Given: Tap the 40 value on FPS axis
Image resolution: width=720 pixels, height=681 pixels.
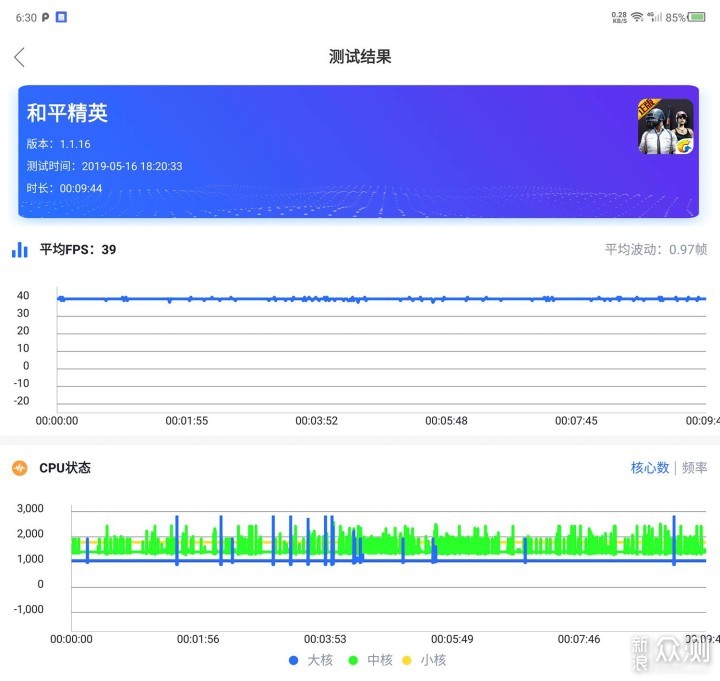Looking at the screenshot, I should [x=23, y=295].
